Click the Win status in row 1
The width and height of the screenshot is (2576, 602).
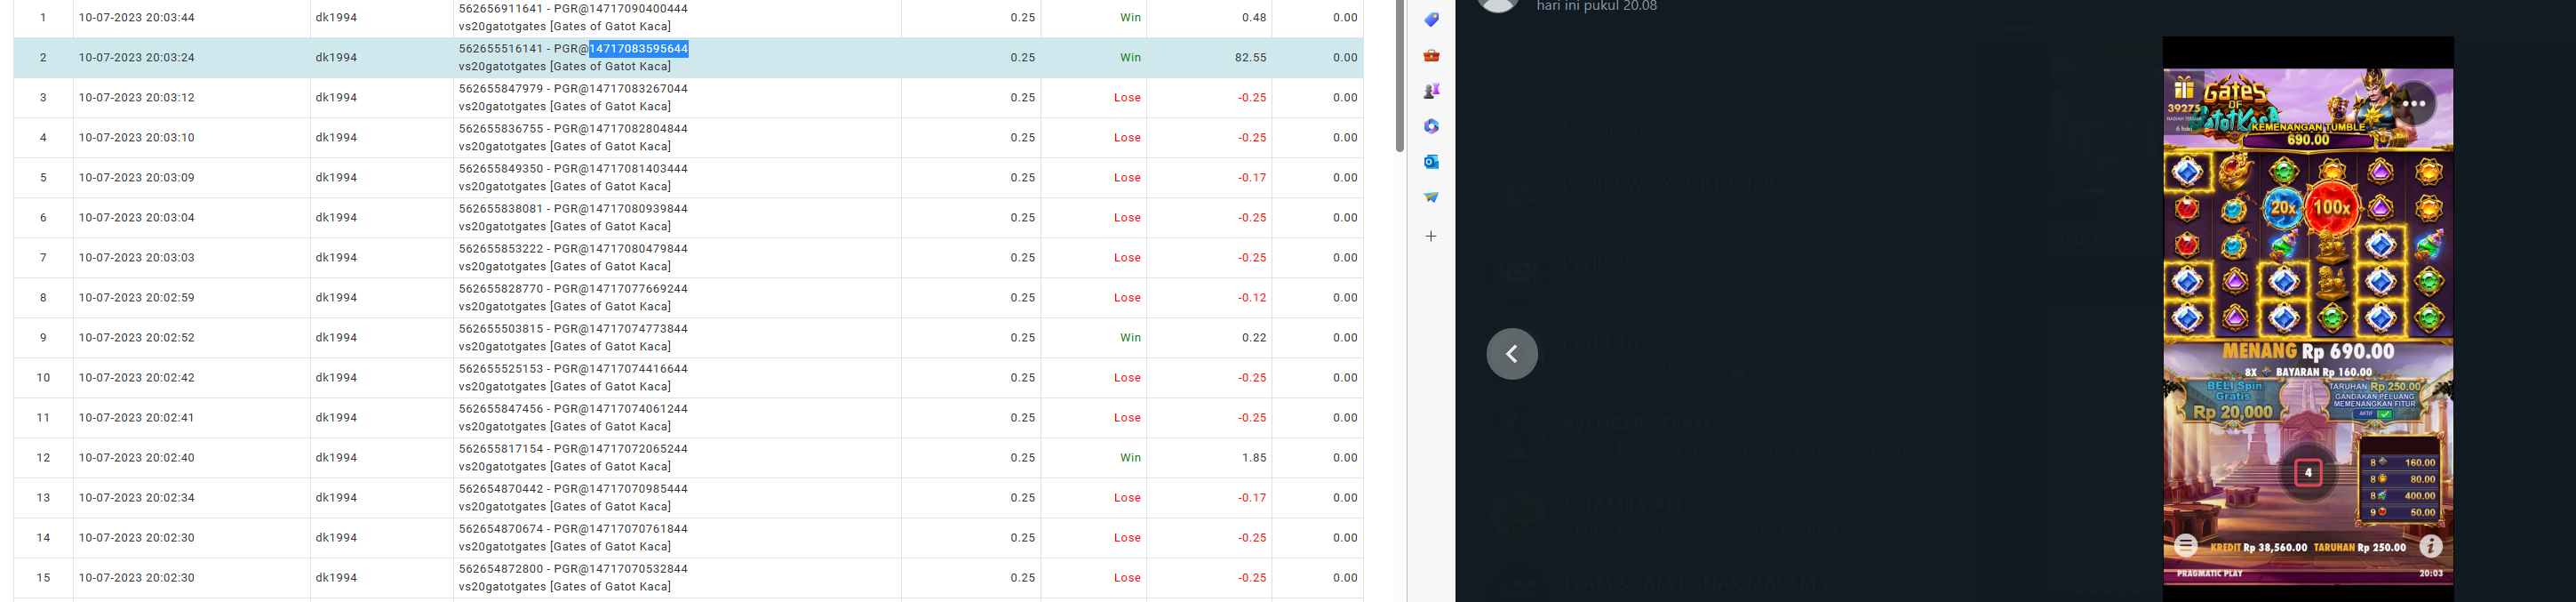click(1130, 18)
